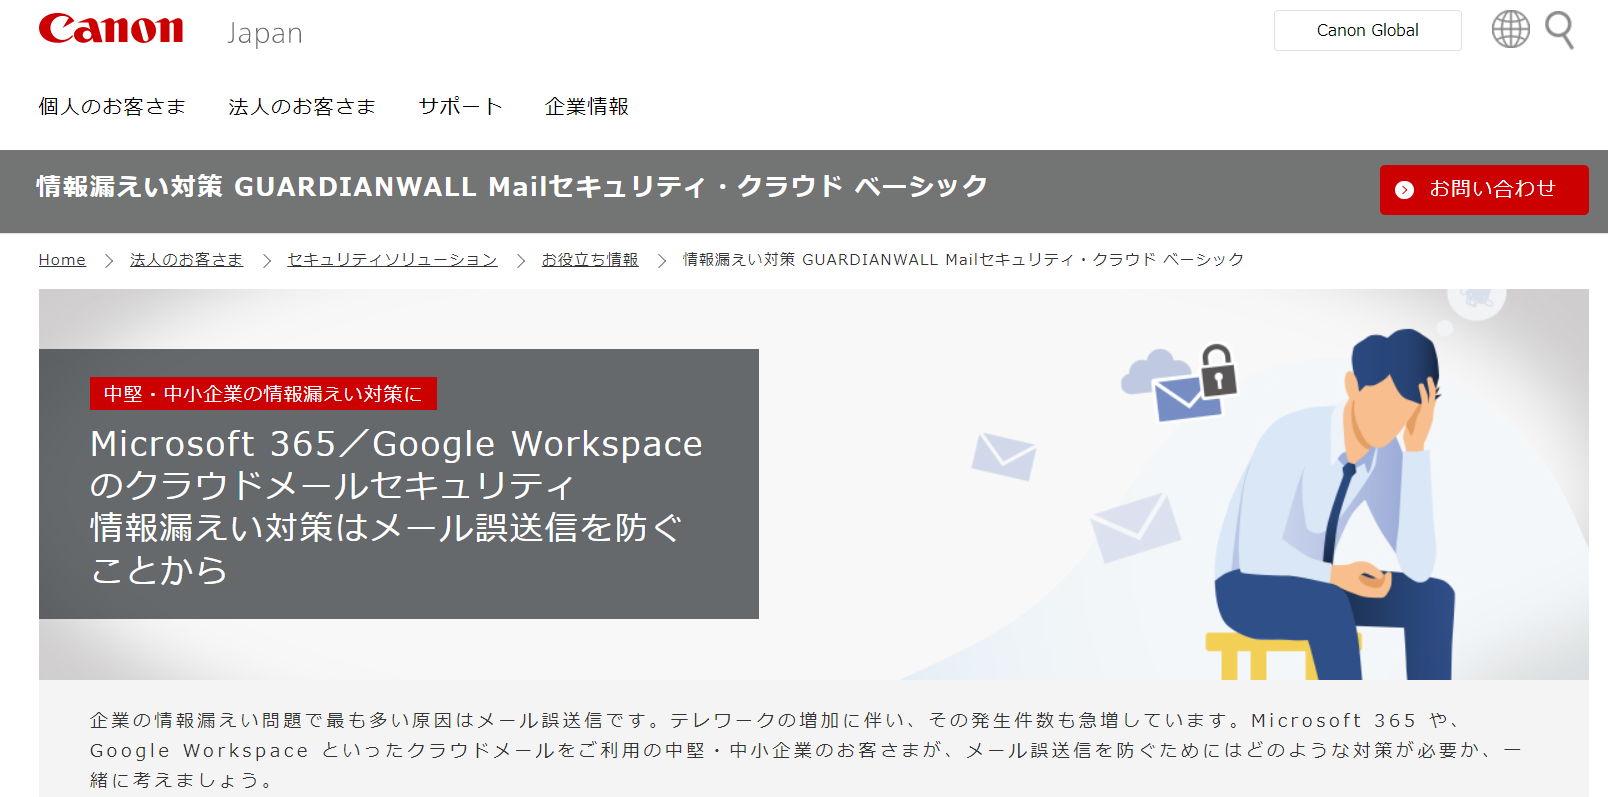Viewport: 1608px width, 797px height.
Task: Click the red お問い合わせ button
Action: click(1484, 189)
